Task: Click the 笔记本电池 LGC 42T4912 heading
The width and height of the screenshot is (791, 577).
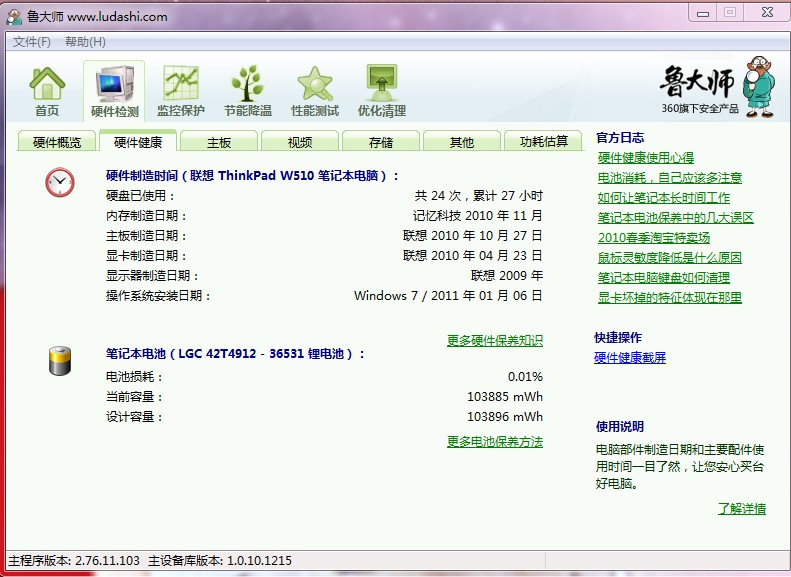Action: pyautogui.click(x=235, y=354)
